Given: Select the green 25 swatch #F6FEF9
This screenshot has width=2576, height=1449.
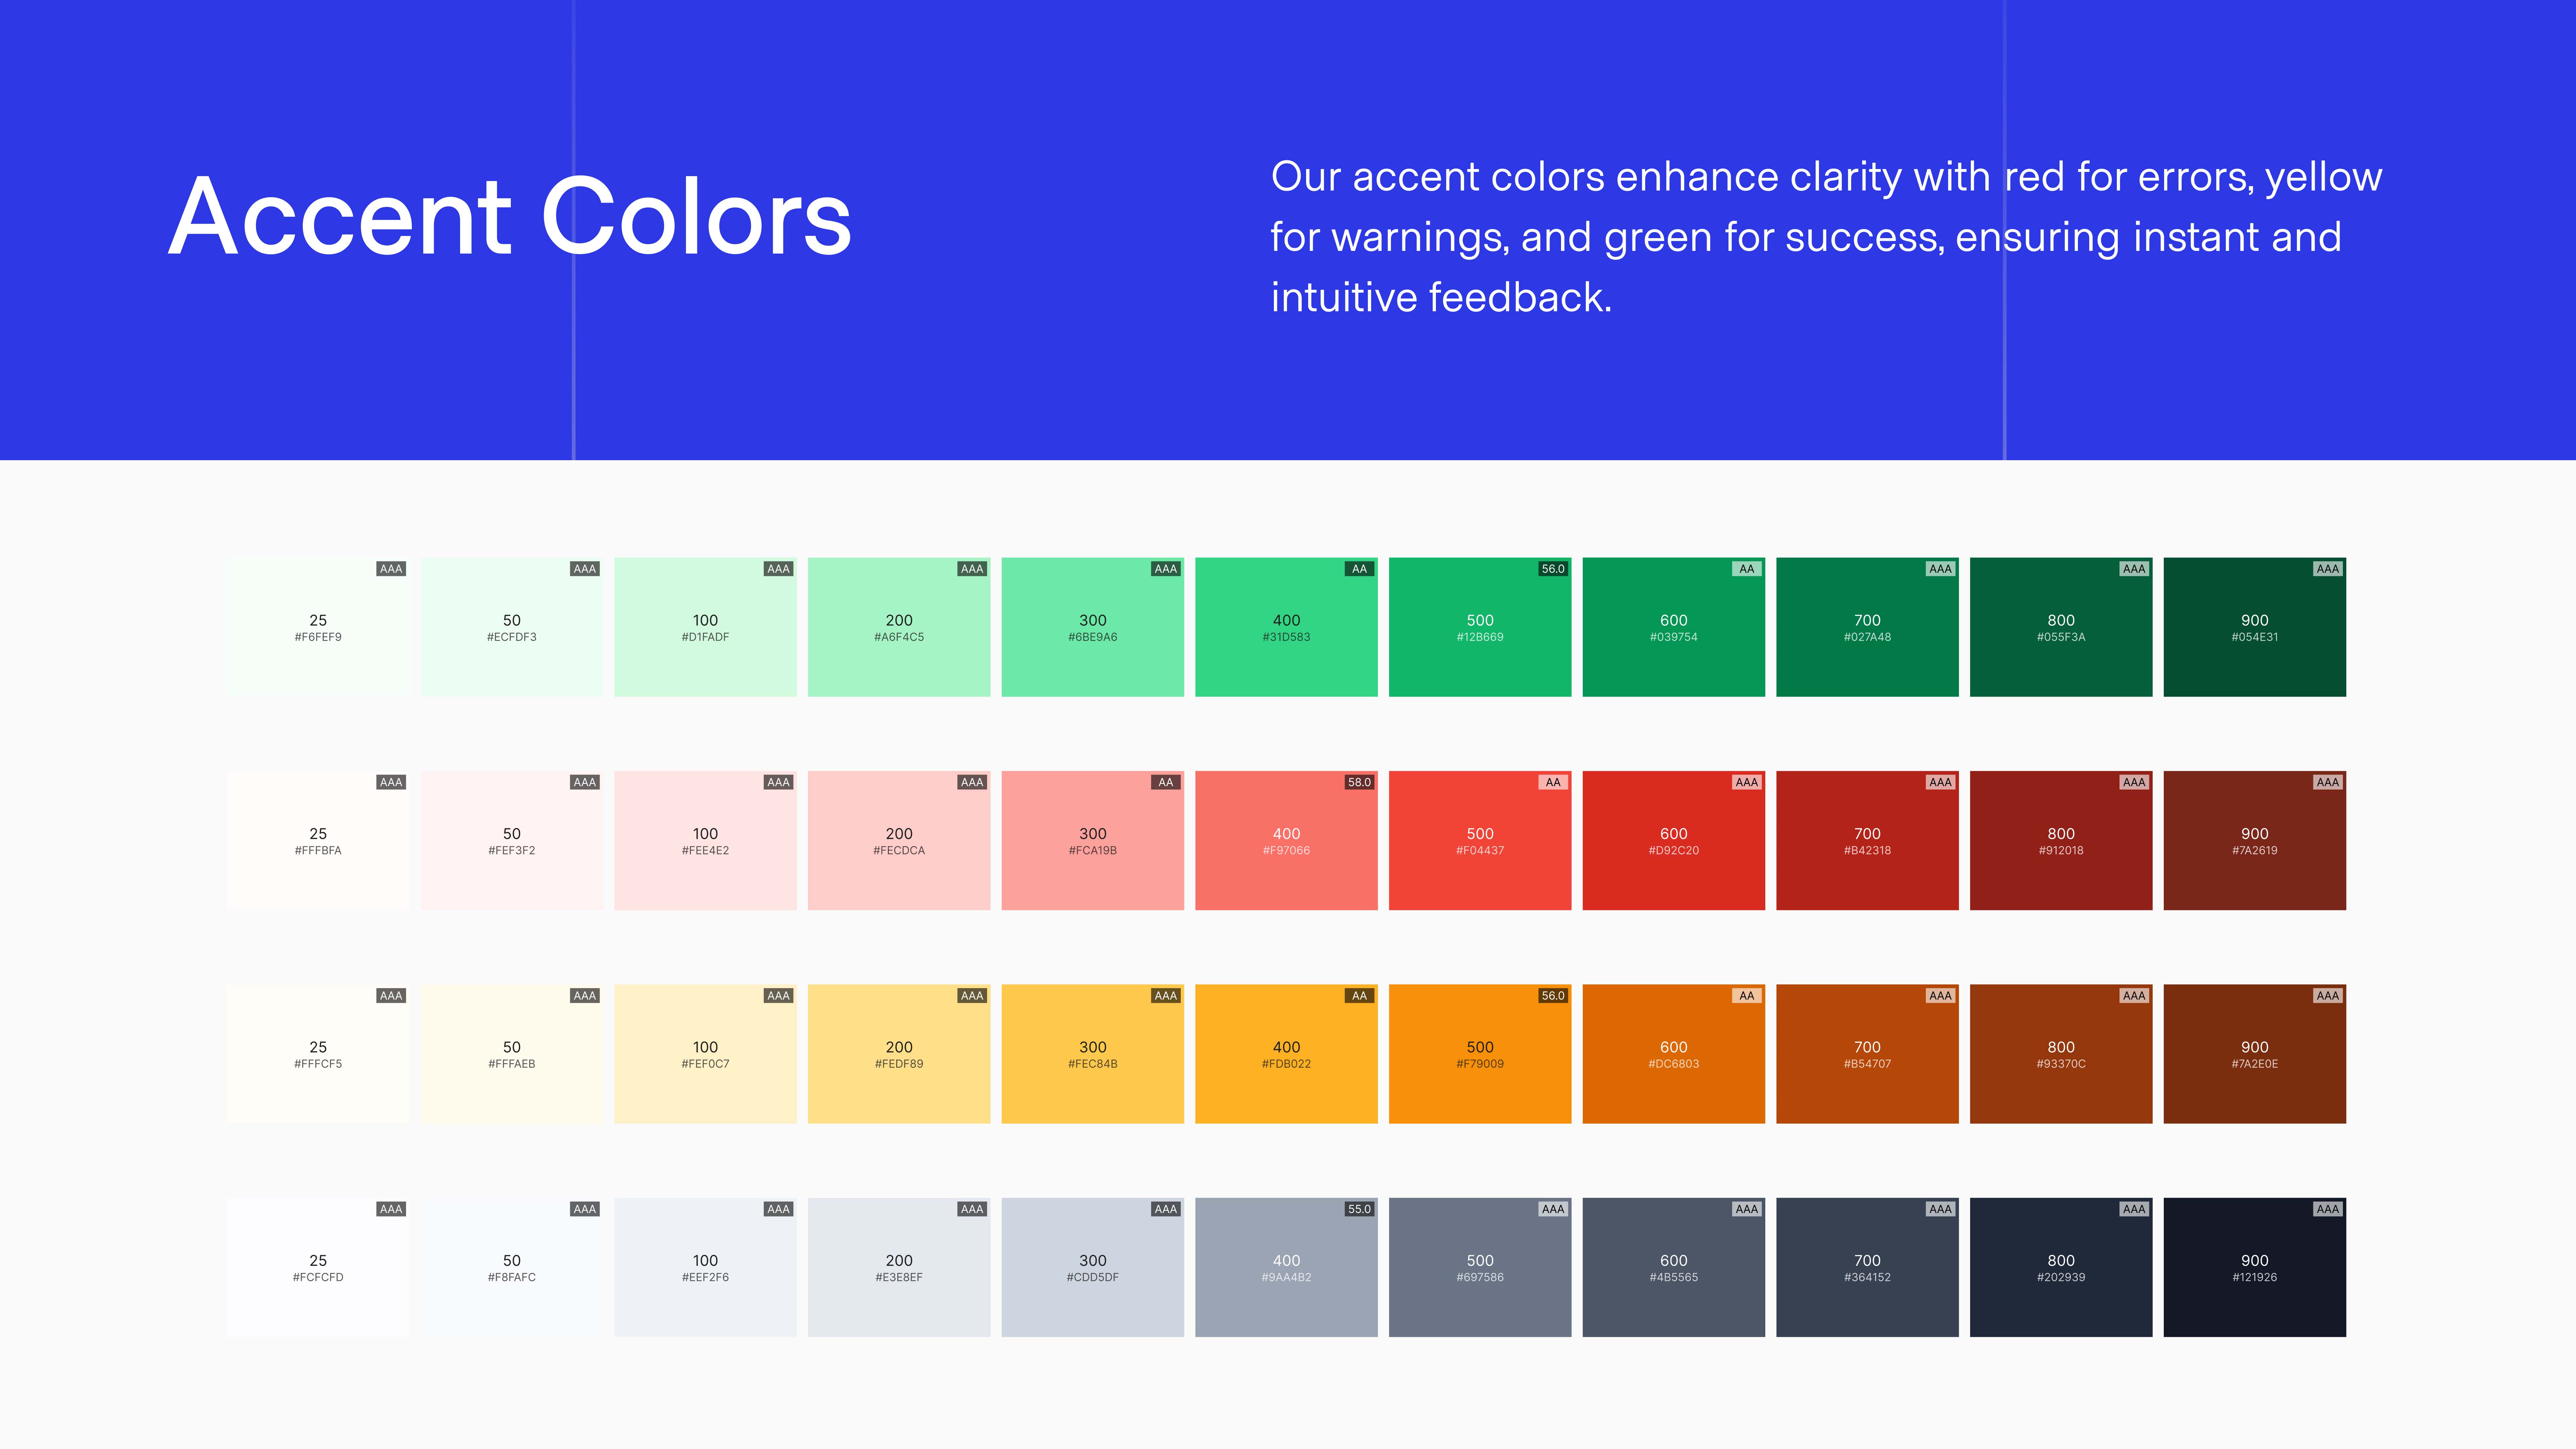Looking at the screenshot, I should [x=318, y=627].
